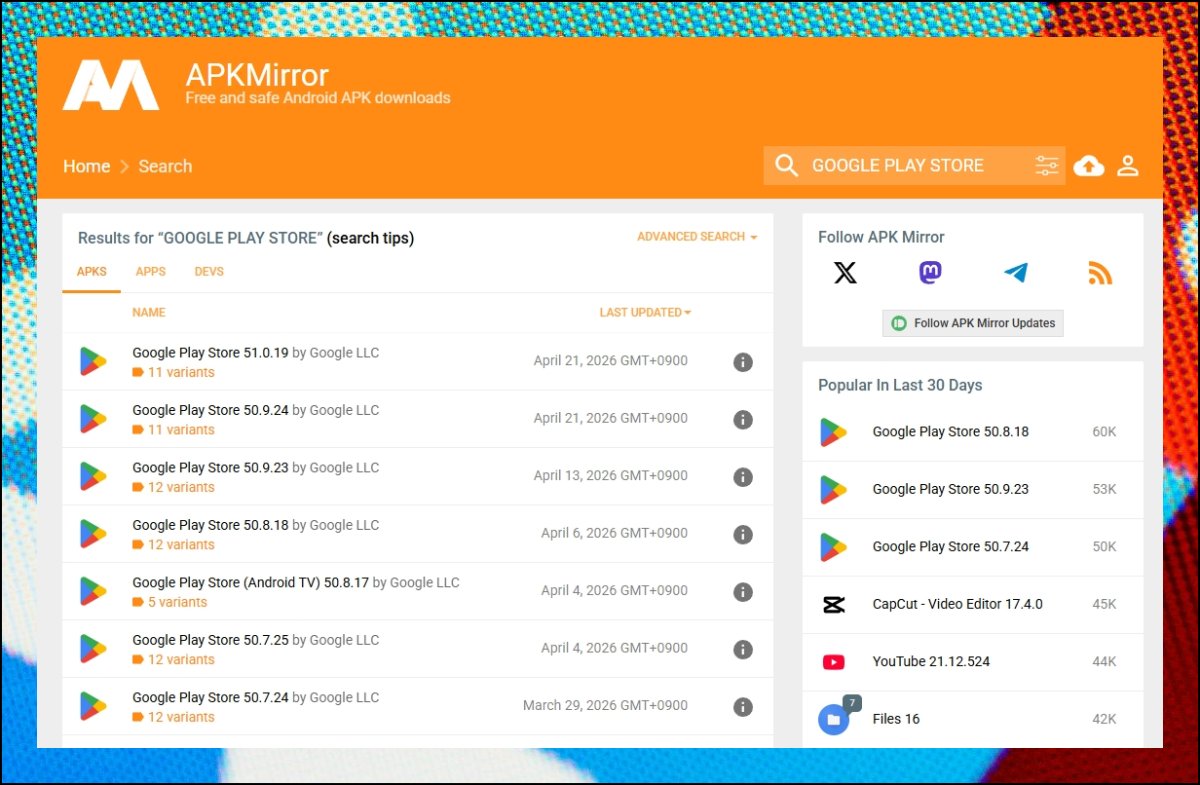Viewport: 1200px width, 785px height.
Task: Open the user account icon
Action: [1128, 166]
